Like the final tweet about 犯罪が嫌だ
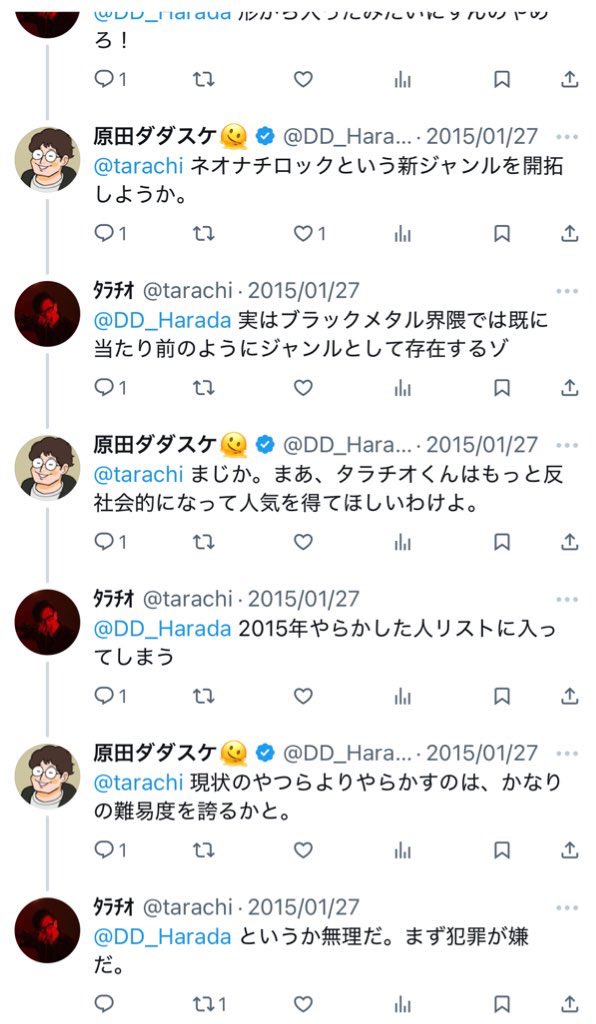Image resolution: width=596 pixels, height=1024 pixels. coord(303,1004)
